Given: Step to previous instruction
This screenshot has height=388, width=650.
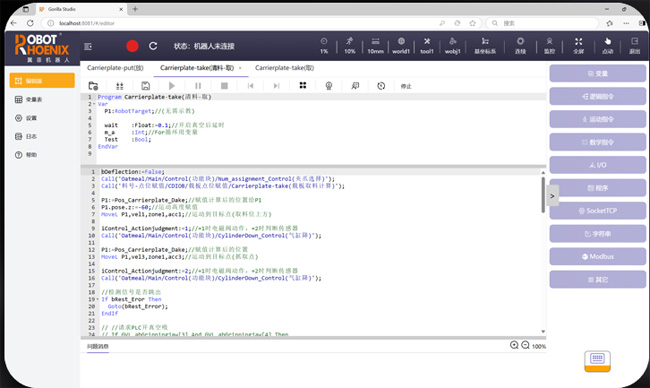Looking at the screenshot, I should [x=250, y=86].
